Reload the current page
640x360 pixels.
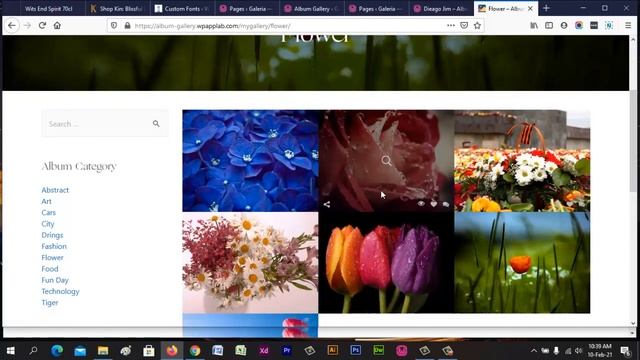tap(42, 25)
